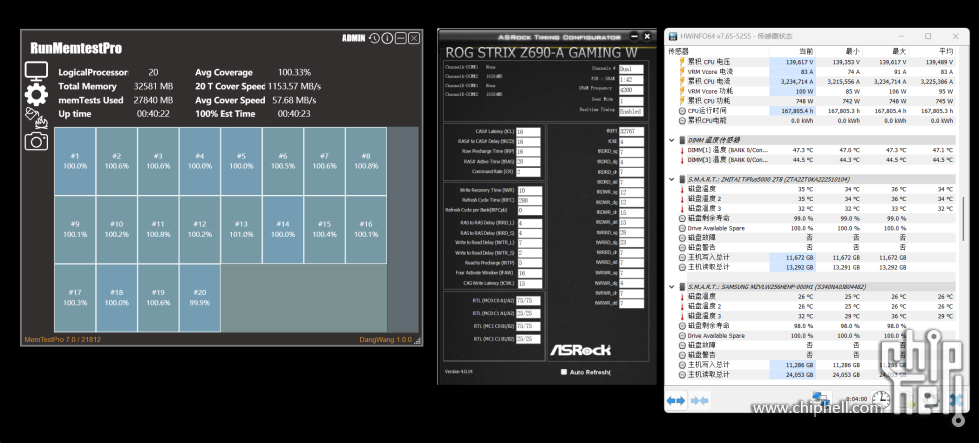Viewport: 979px width, 443px height.
Task: Click the Refresh Cycle Time (tRFC) field
Action: [529, 200]
